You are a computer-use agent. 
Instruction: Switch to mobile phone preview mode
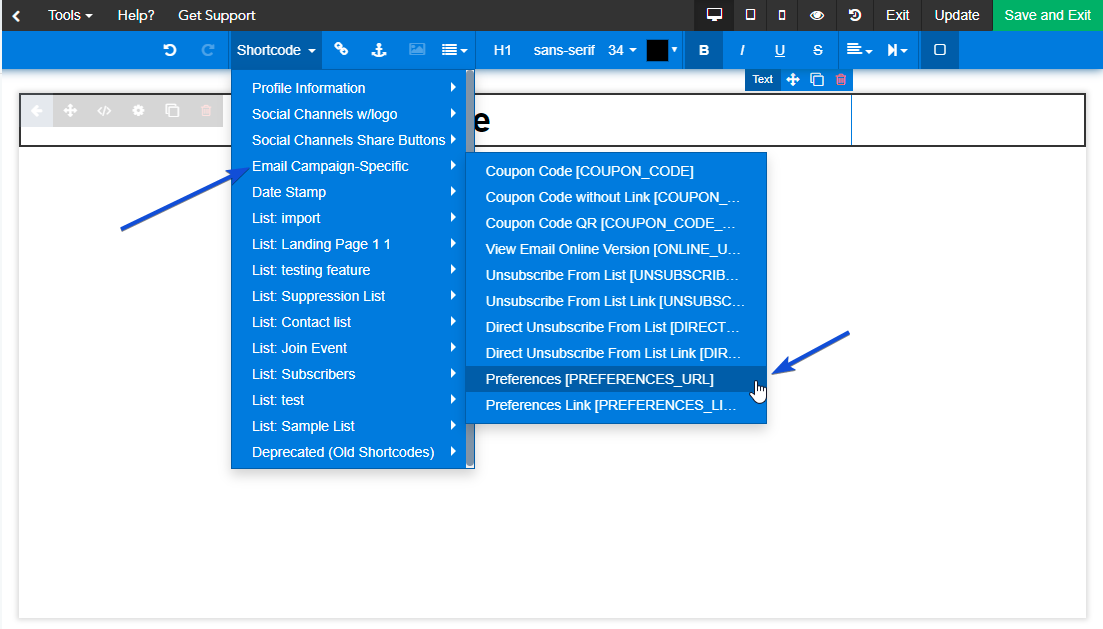pos(782,15)
